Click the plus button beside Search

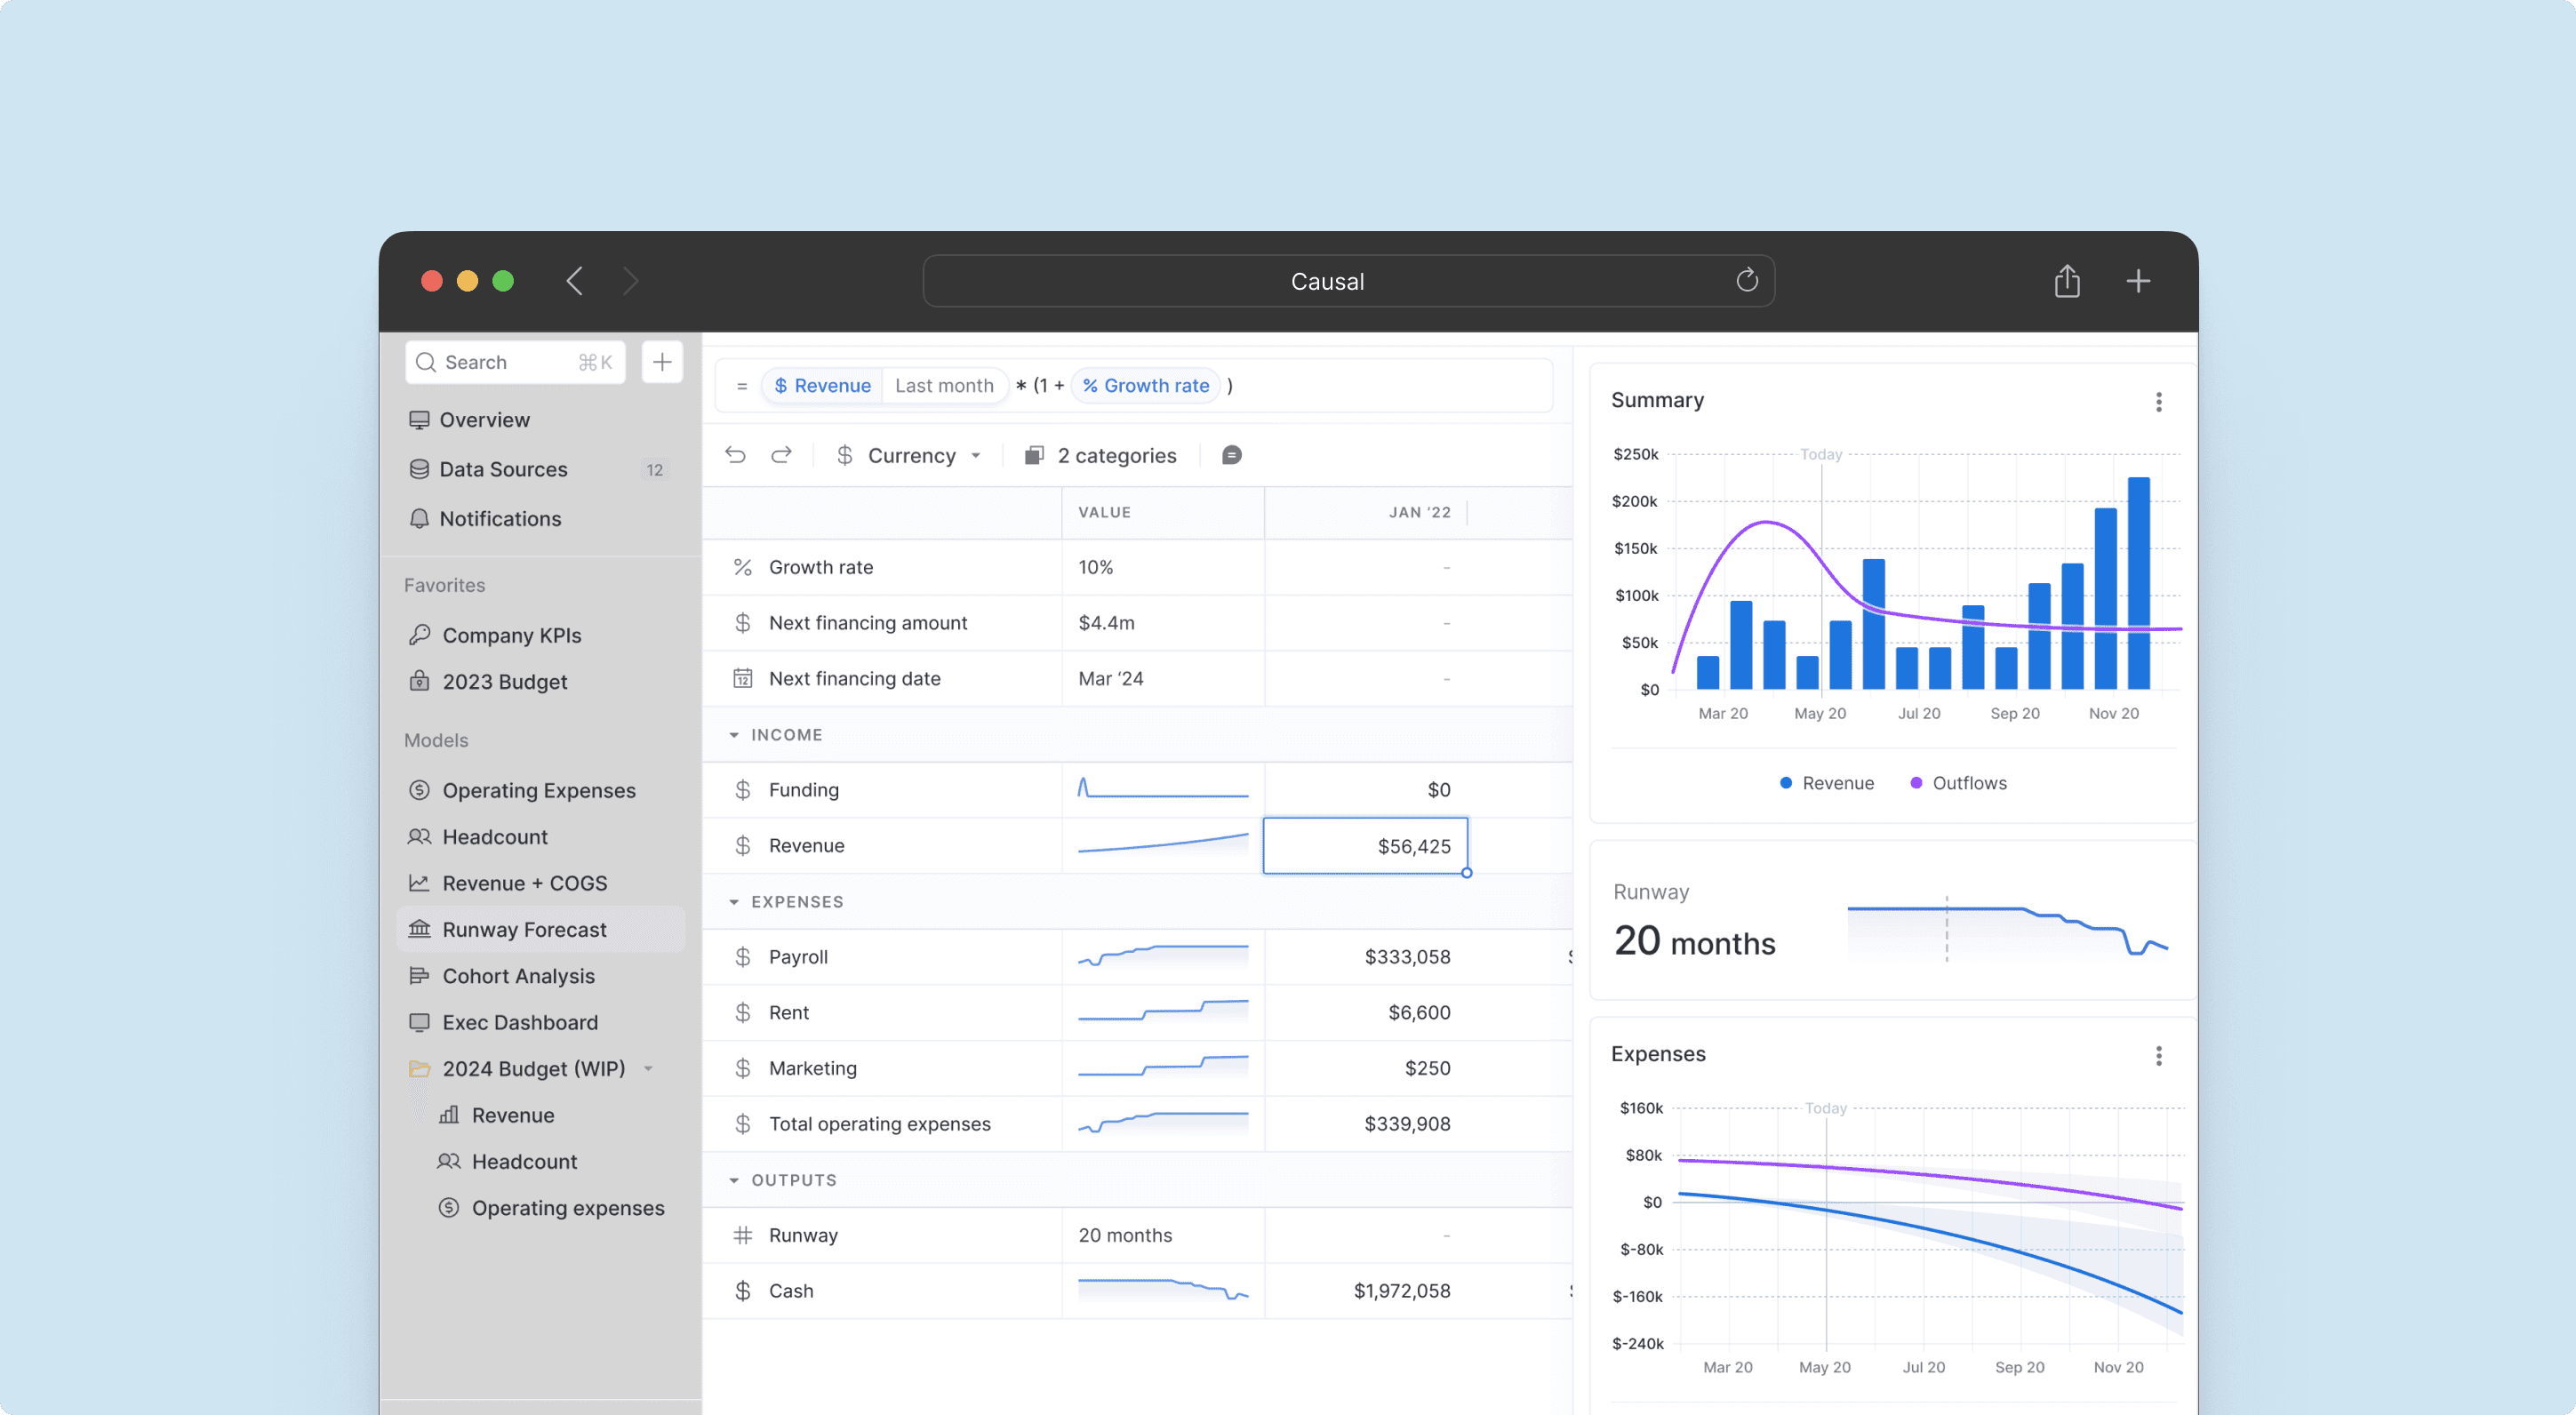[x=662, y=362]
